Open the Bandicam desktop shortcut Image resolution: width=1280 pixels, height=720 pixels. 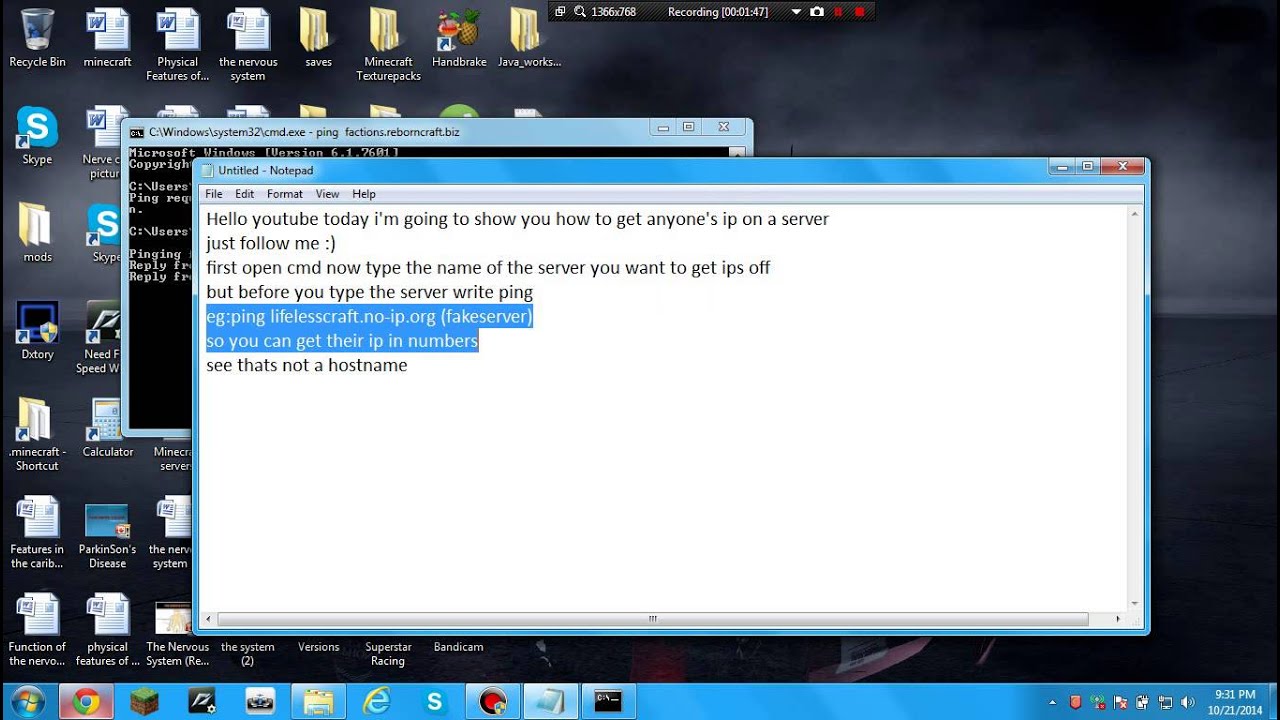pyautogui.click(x=459, y=647)
